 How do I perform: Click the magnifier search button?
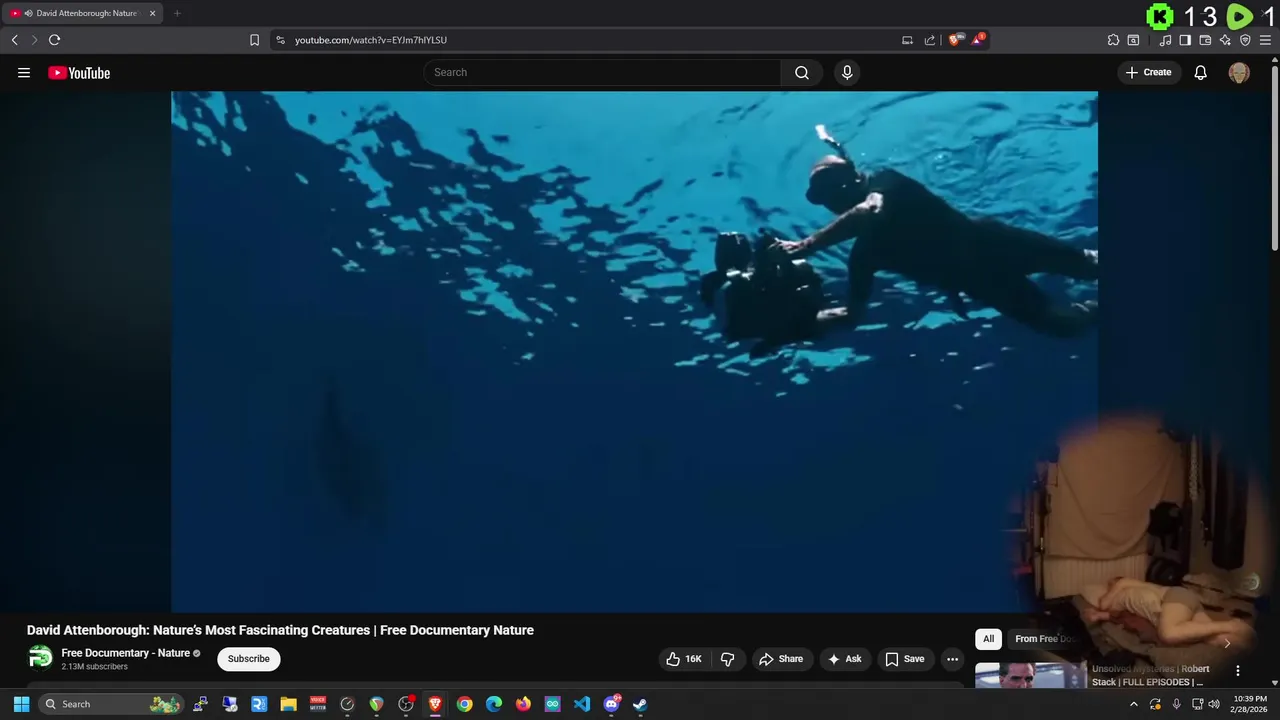tap(802, 72)
